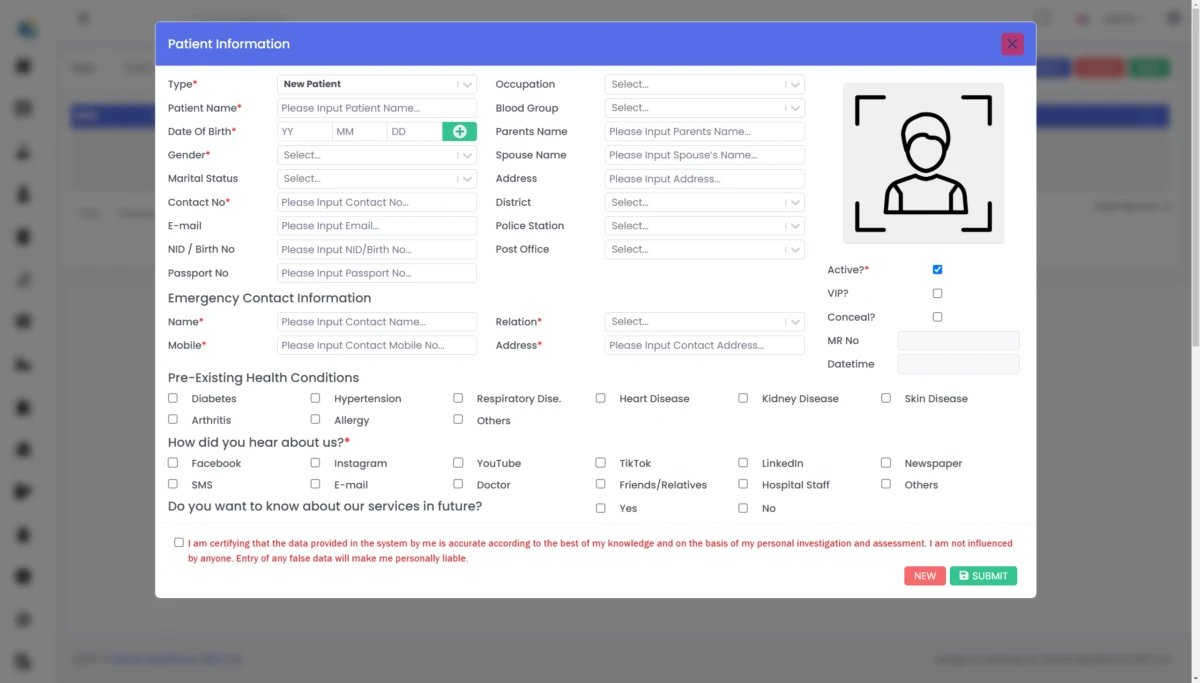This screenshot has height=683, width=1200.
Task: Check the data accuracy certification checkbox
Action: (179, 543)
